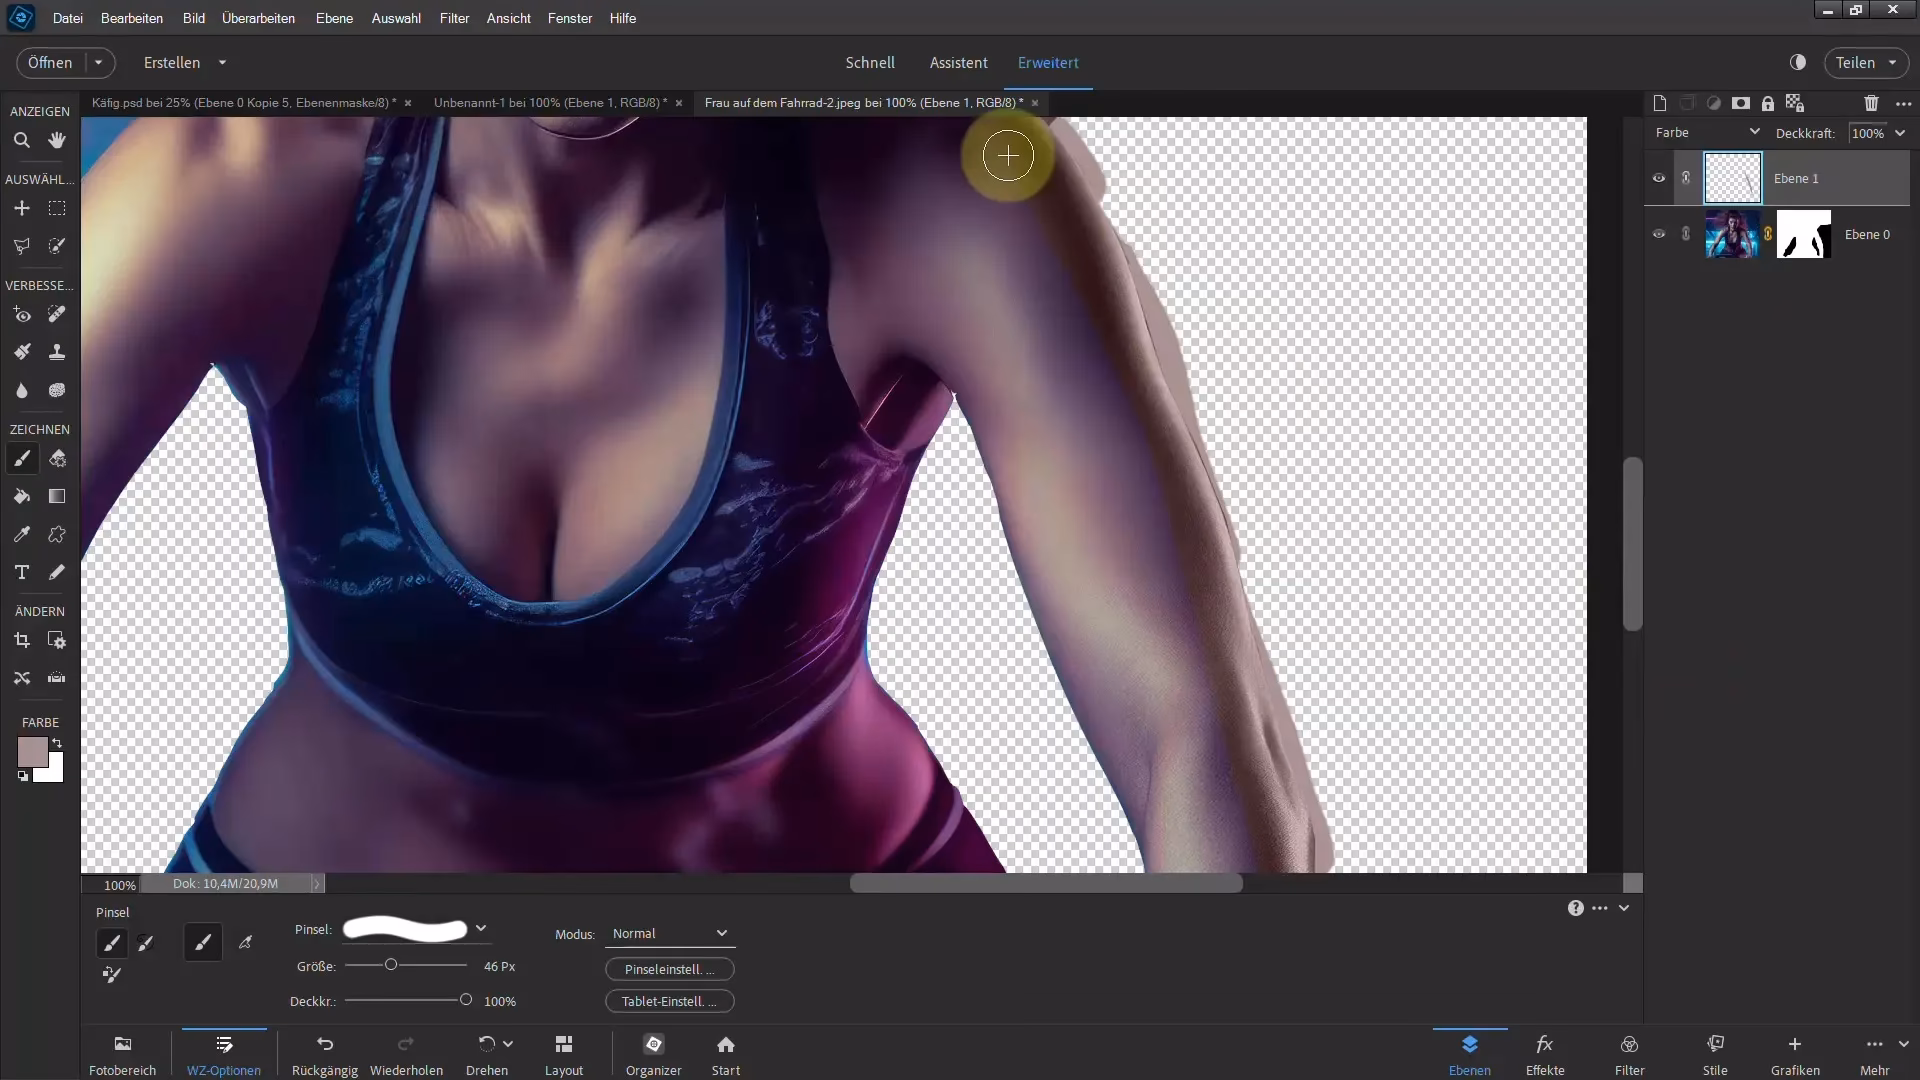Select the Hand tool
This screenshot has width=1920, height=1080.
(x=57, y=141)
